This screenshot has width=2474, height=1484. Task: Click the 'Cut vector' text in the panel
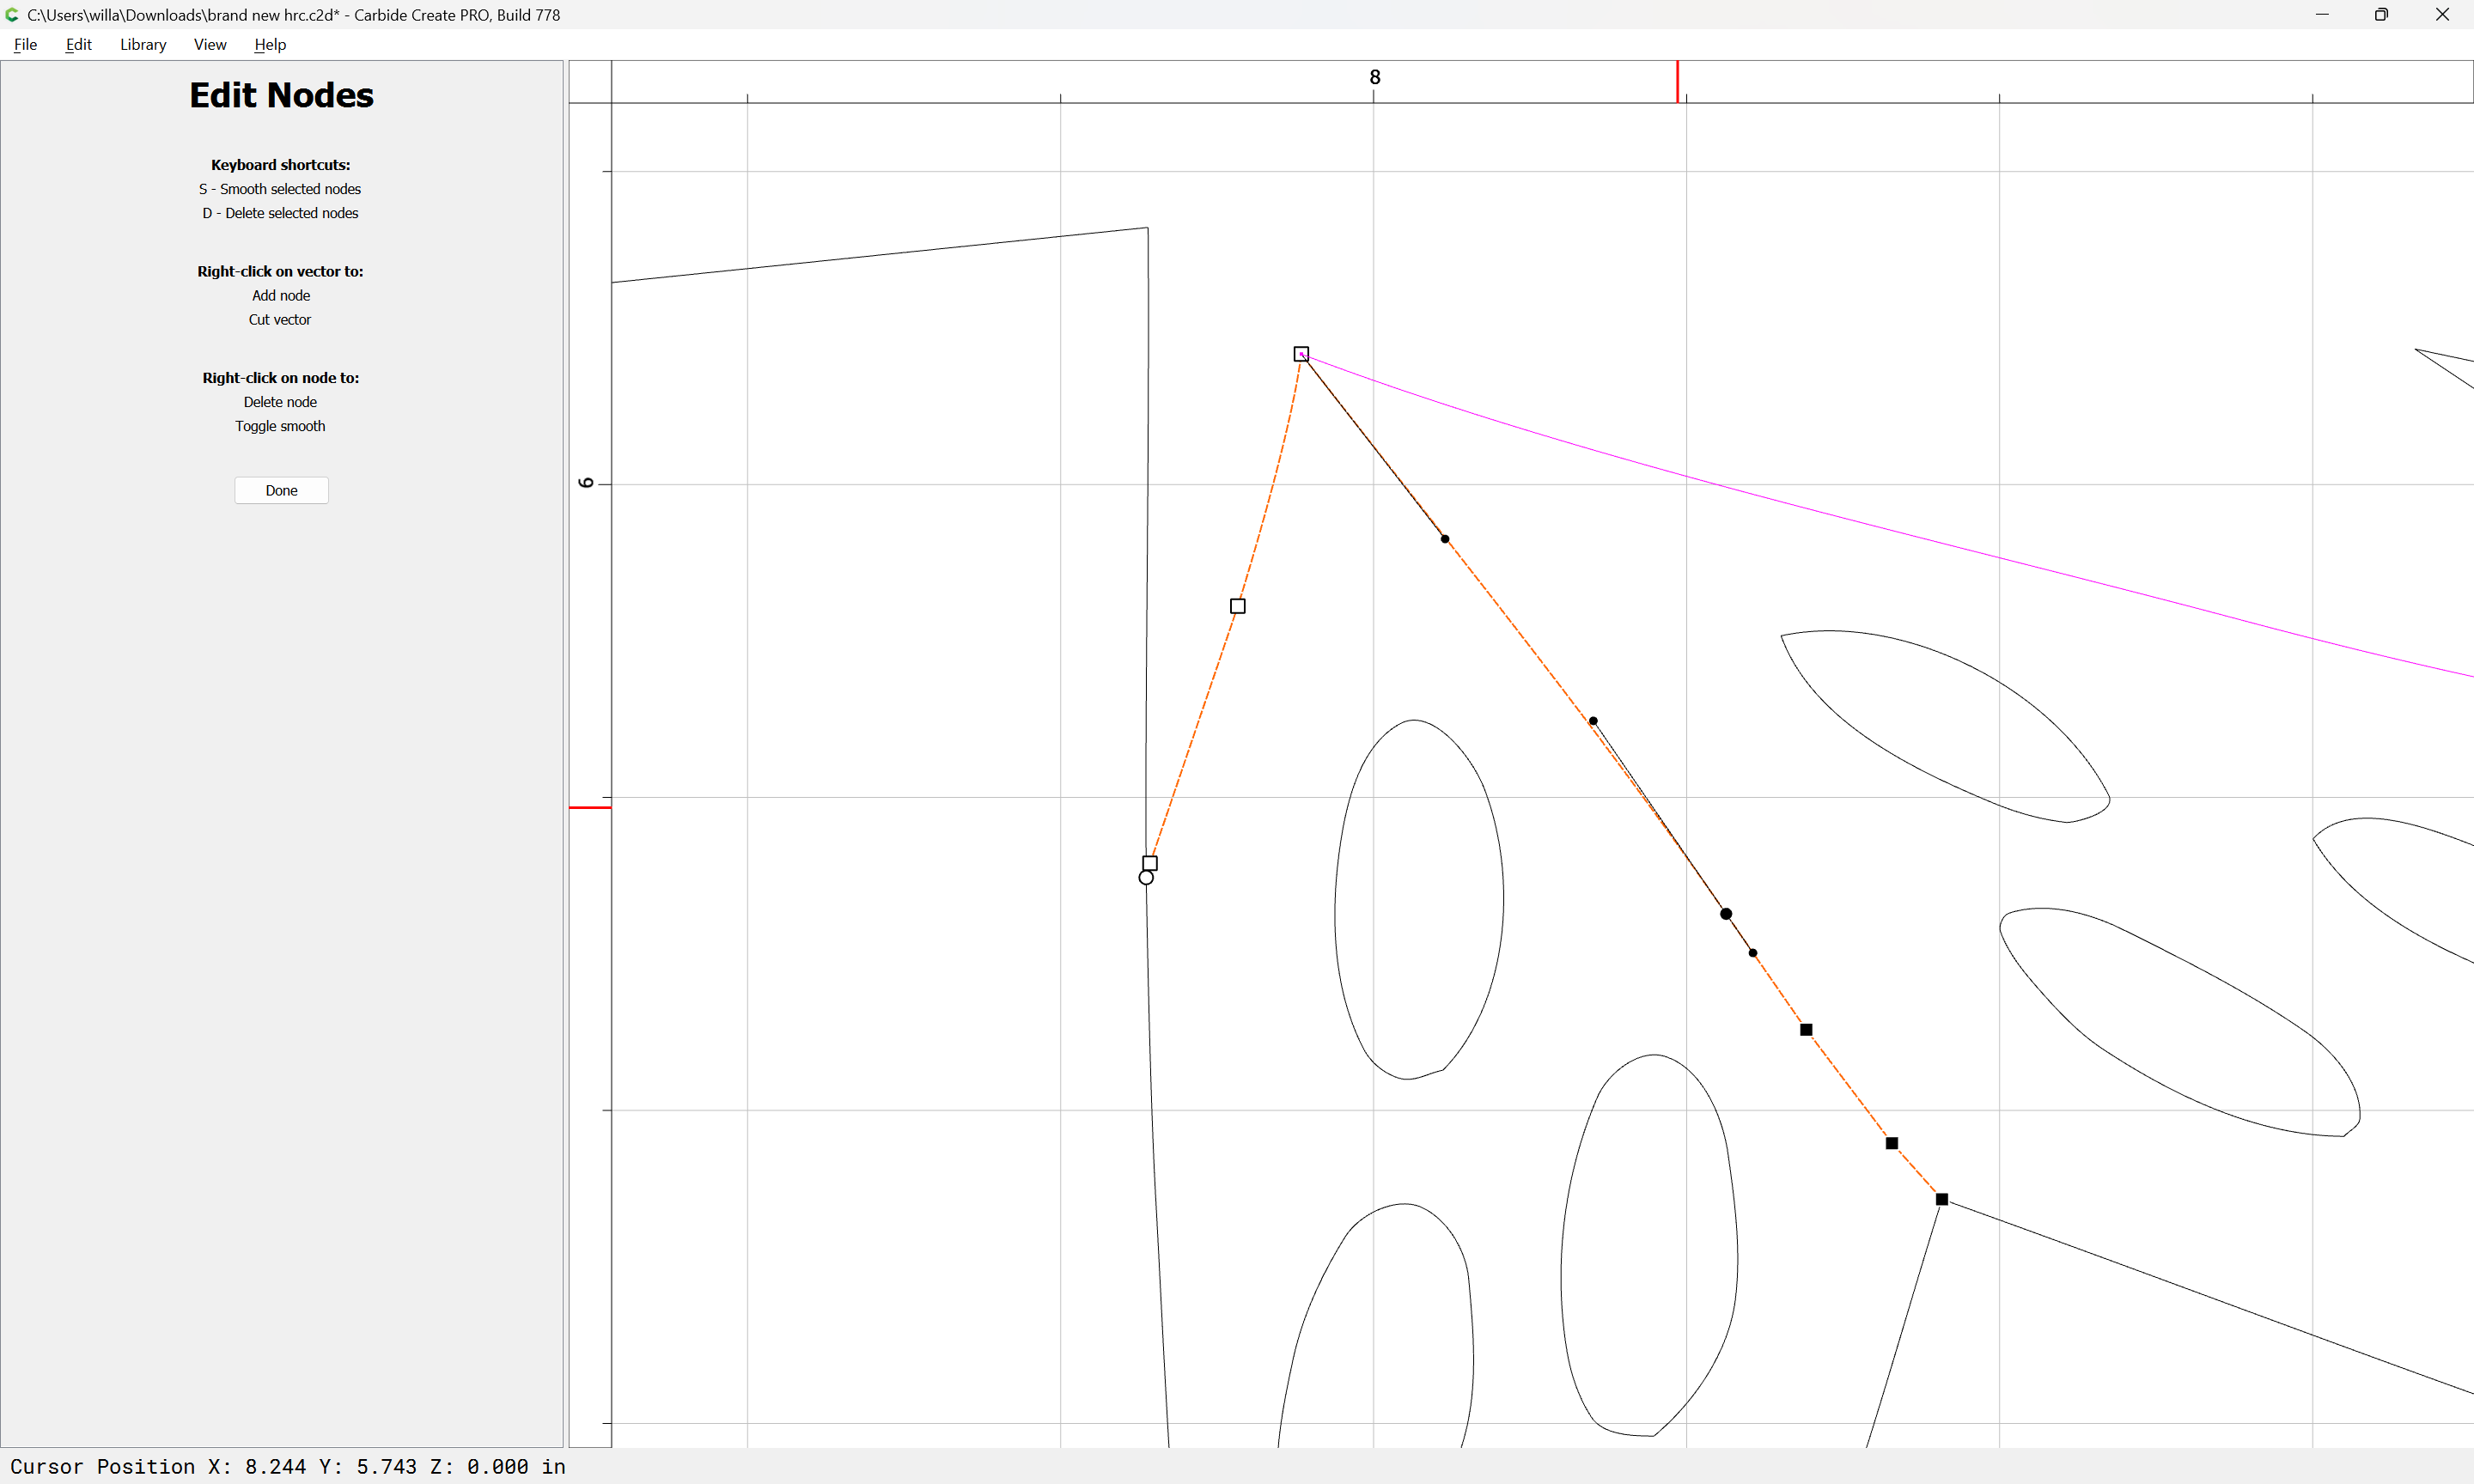tap(280, 319)
